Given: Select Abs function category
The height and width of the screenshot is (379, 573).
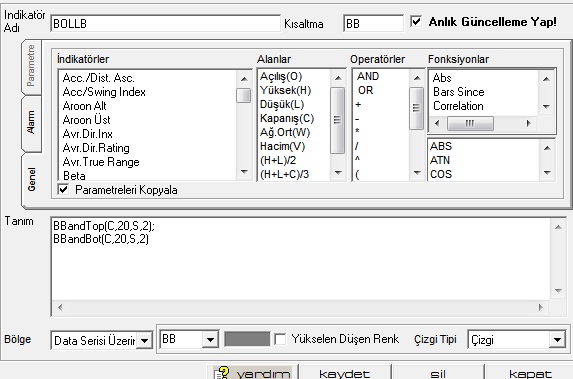Looking at the screenshot, I should (x=442, y=78).
